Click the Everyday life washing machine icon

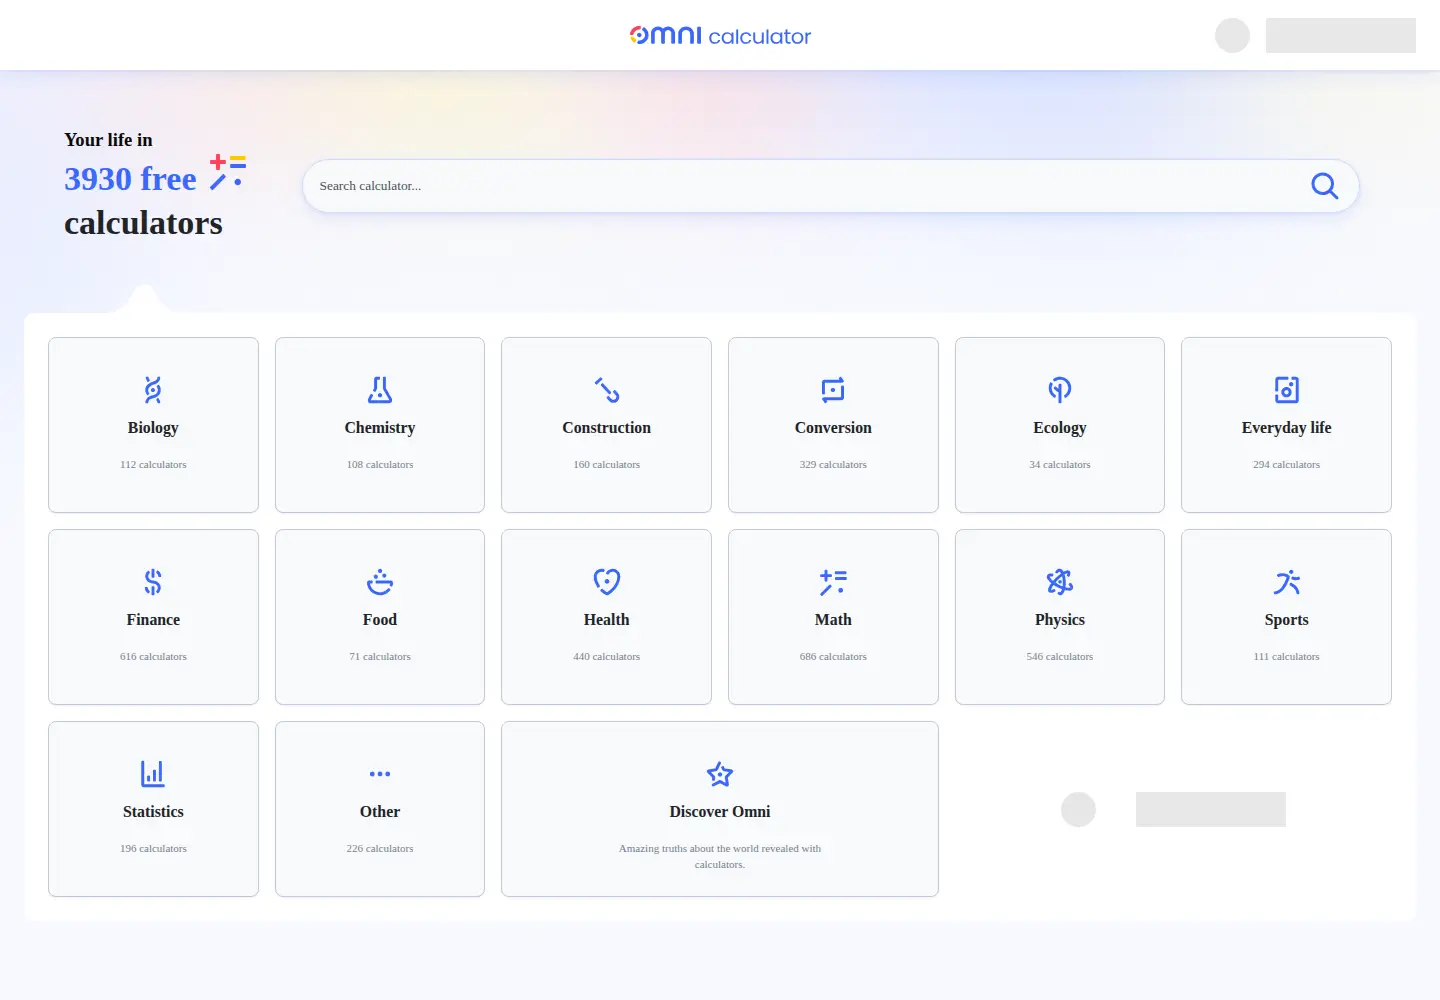pos(1287,389)
